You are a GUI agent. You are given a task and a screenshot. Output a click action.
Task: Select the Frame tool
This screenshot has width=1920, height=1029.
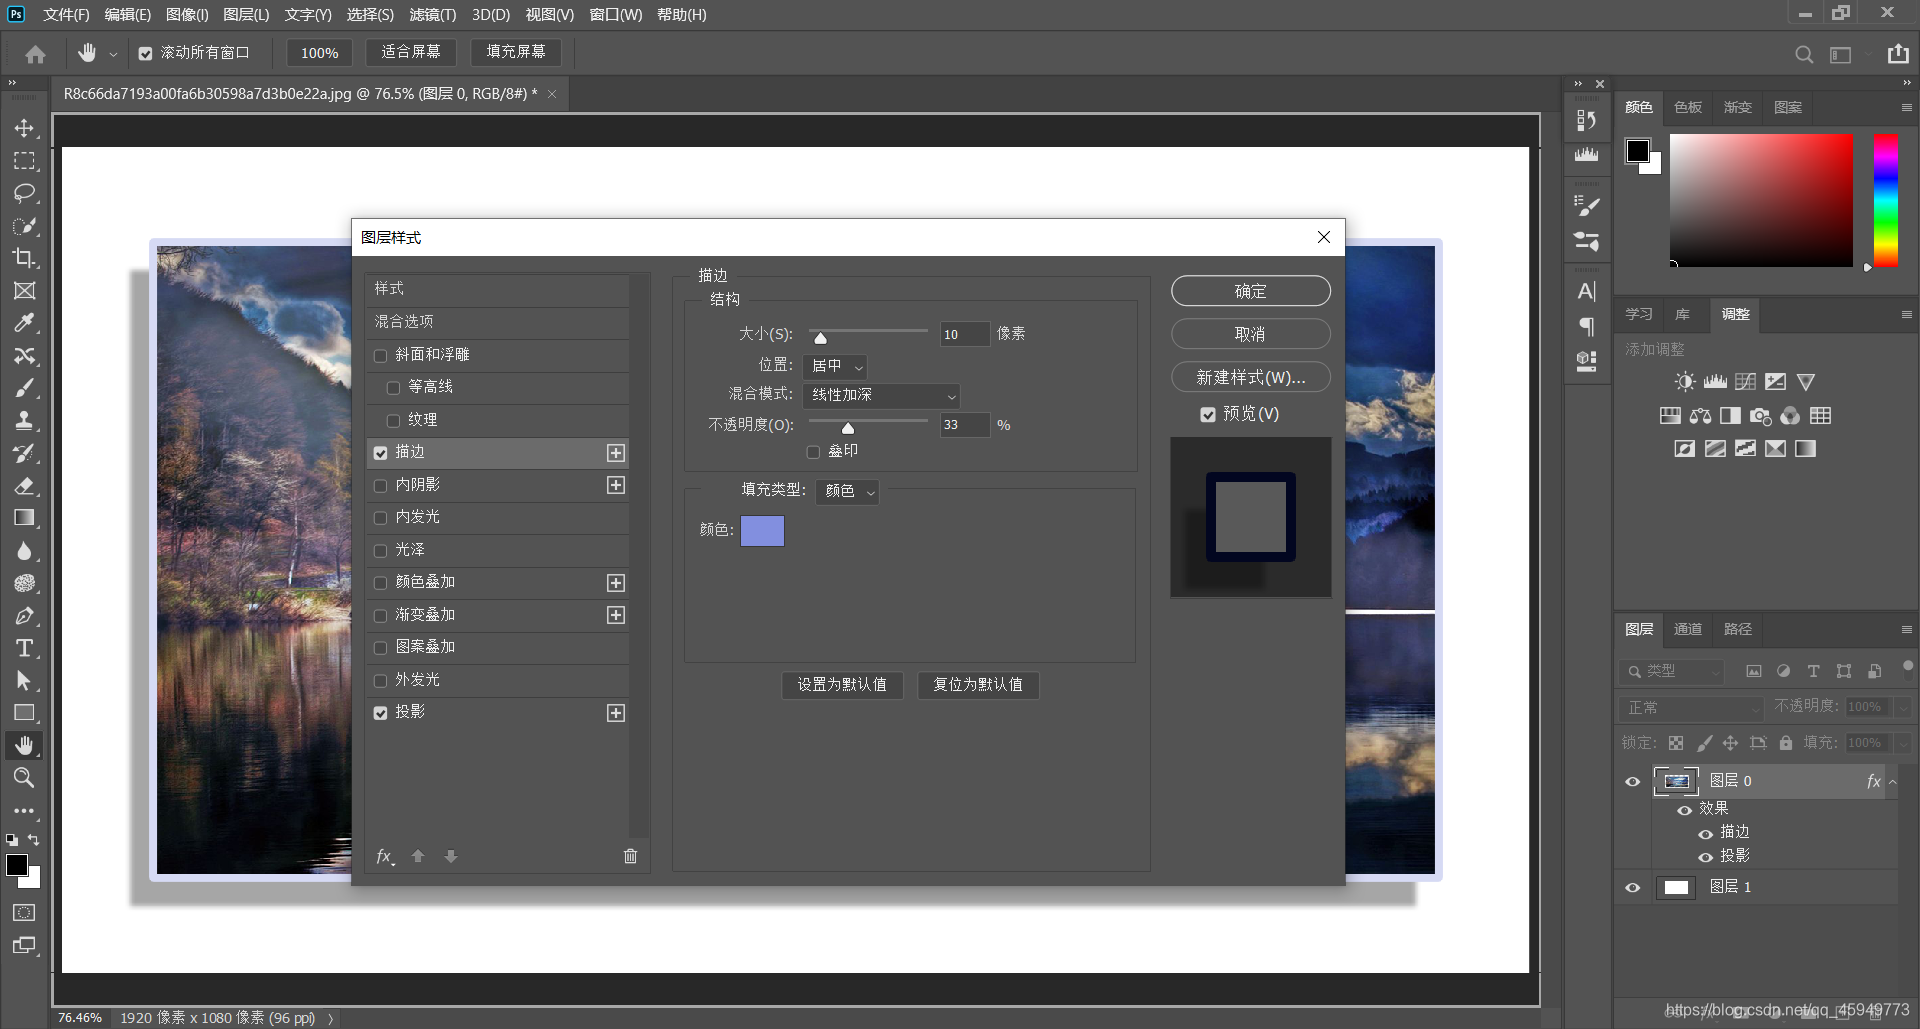point(24,291)
